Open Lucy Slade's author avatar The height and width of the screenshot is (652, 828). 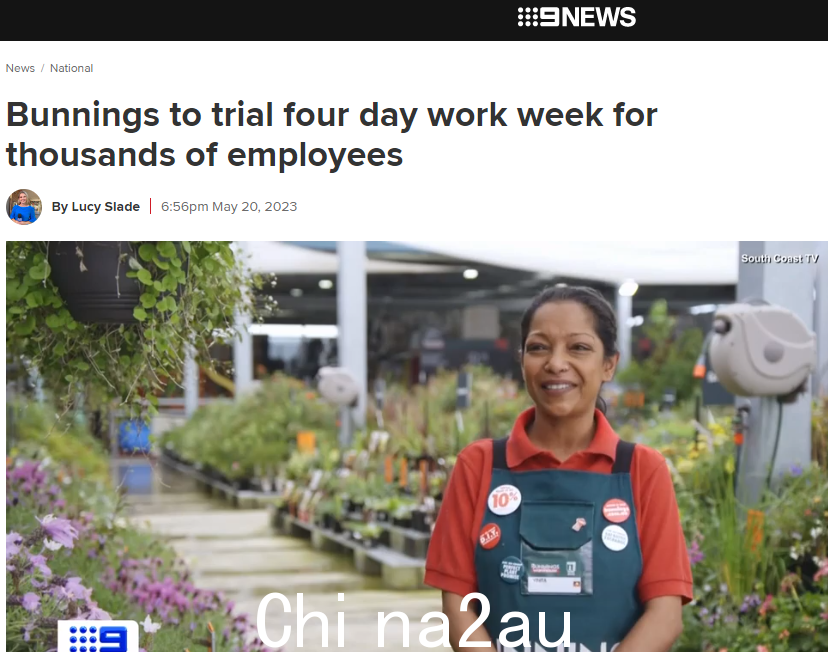point(24,207)
